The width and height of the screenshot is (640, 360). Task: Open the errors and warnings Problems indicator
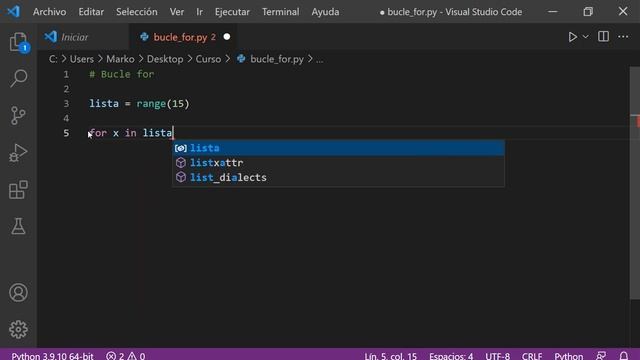click(x=126, y=356)
